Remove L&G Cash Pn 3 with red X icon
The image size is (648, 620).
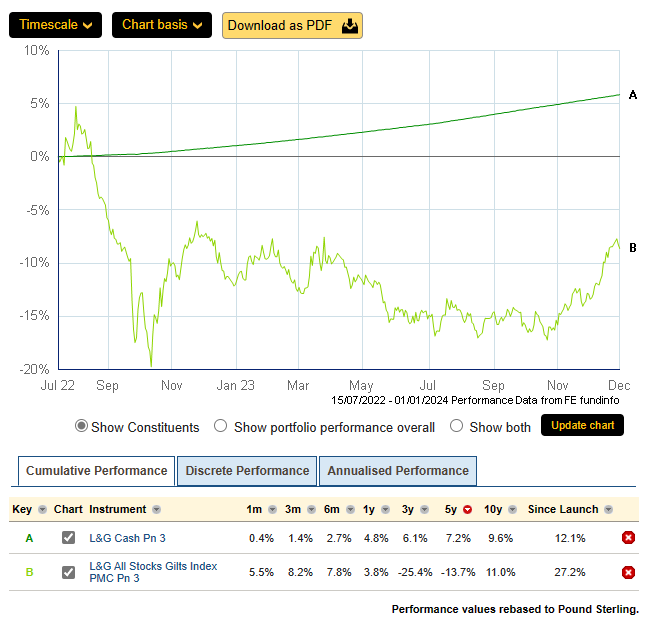point(628,538)
